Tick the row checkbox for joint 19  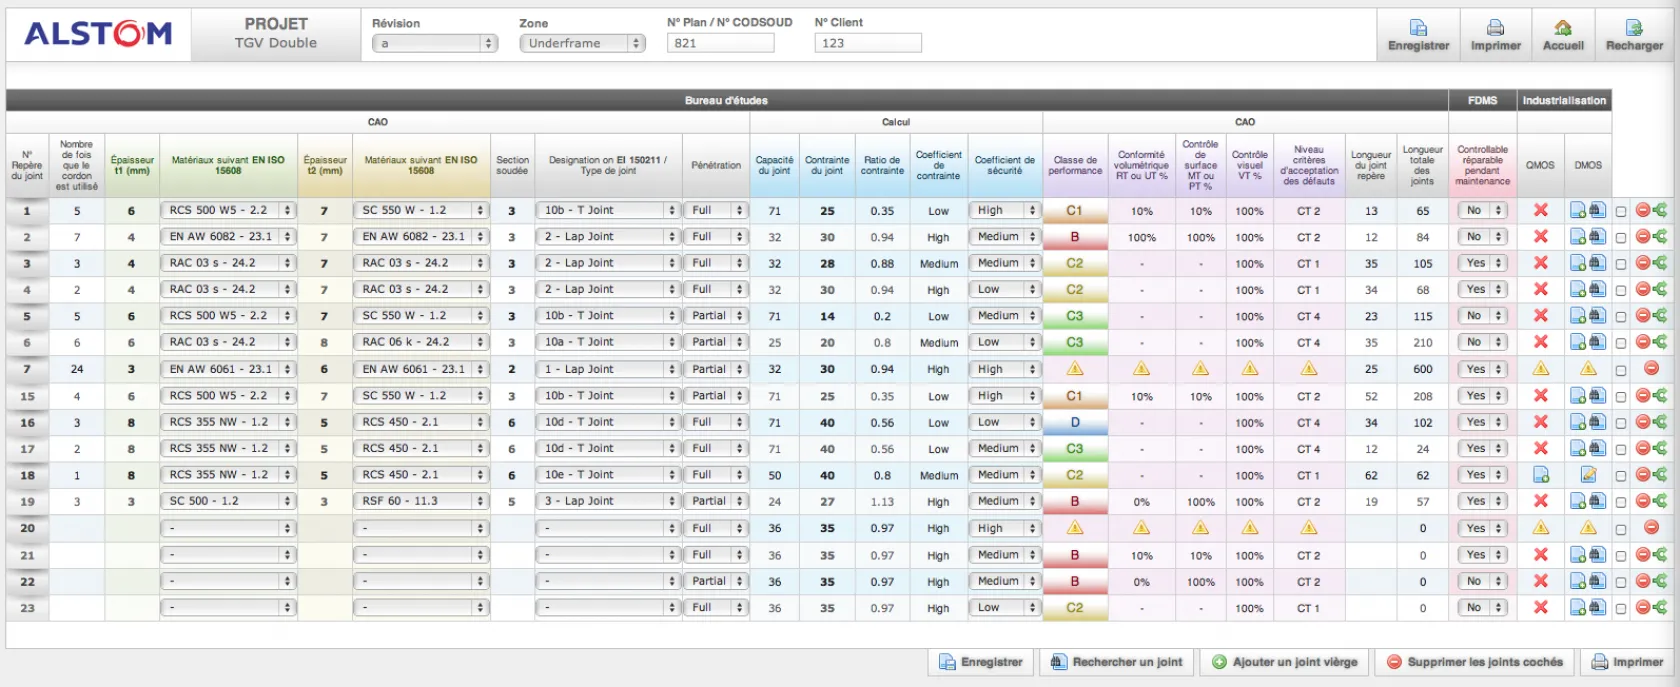1621,502
